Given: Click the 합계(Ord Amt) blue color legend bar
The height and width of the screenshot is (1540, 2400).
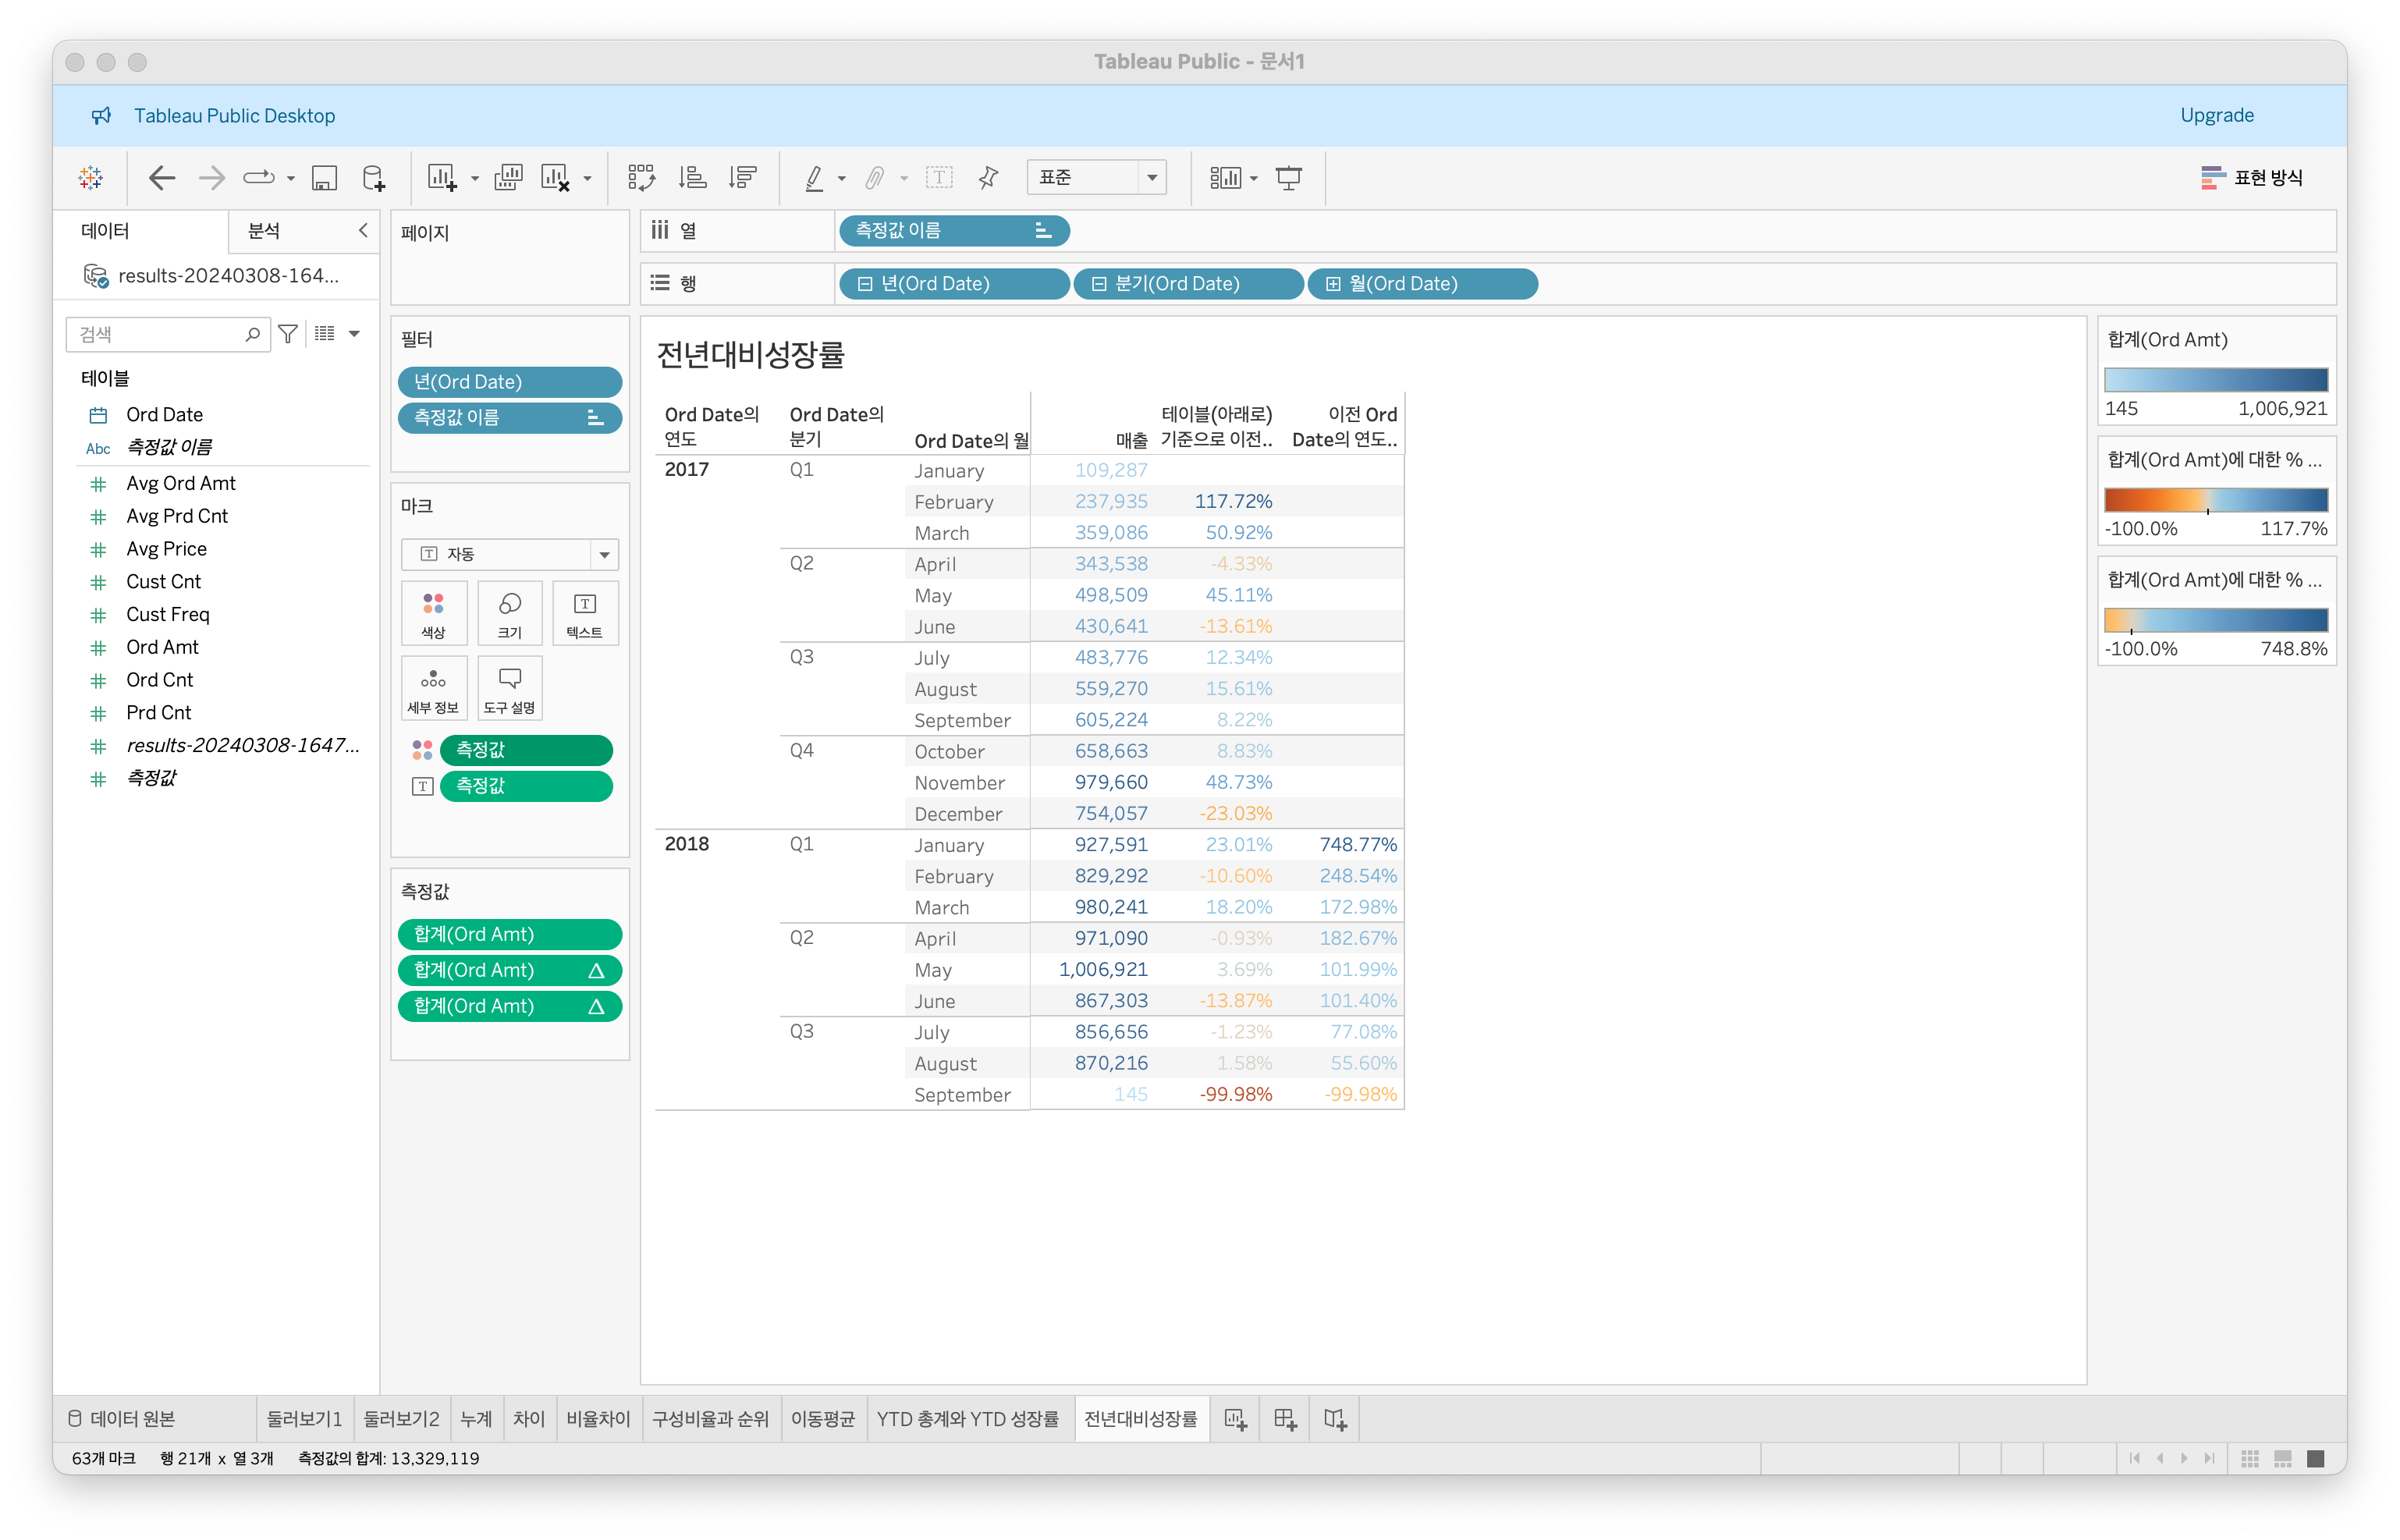Looking at the screenshot, I should click(x=2215, y=380).
